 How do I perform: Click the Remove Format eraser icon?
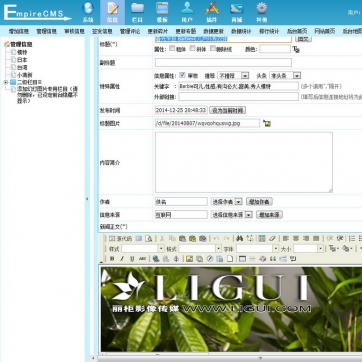pos(272,239)
